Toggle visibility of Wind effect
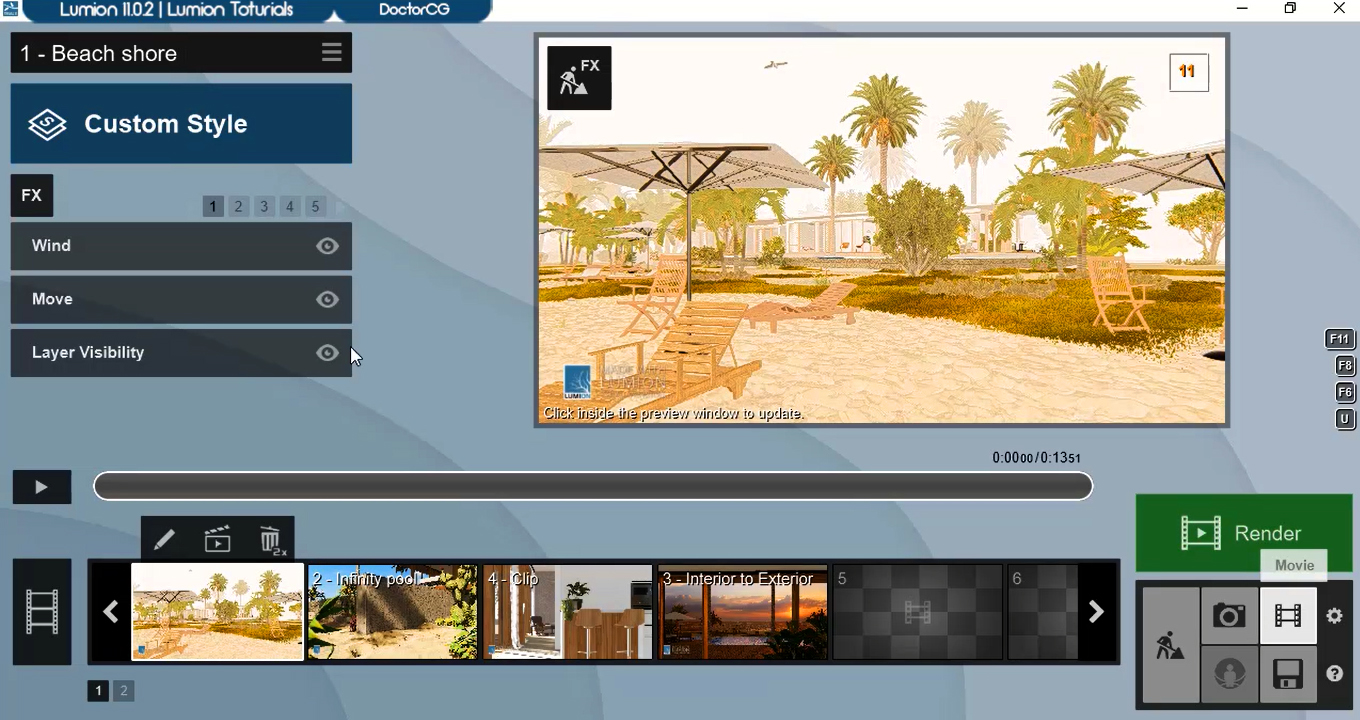The width and height of the screenshot is (1360, 720). point(328,246)
